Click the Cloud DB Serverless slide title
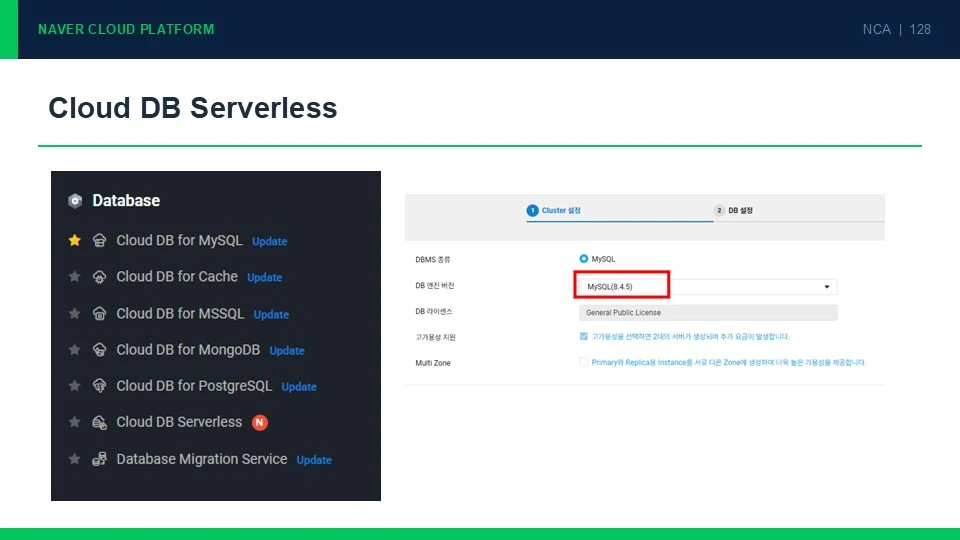The height and width of the screenshot is (540, 960). [193, 108]
